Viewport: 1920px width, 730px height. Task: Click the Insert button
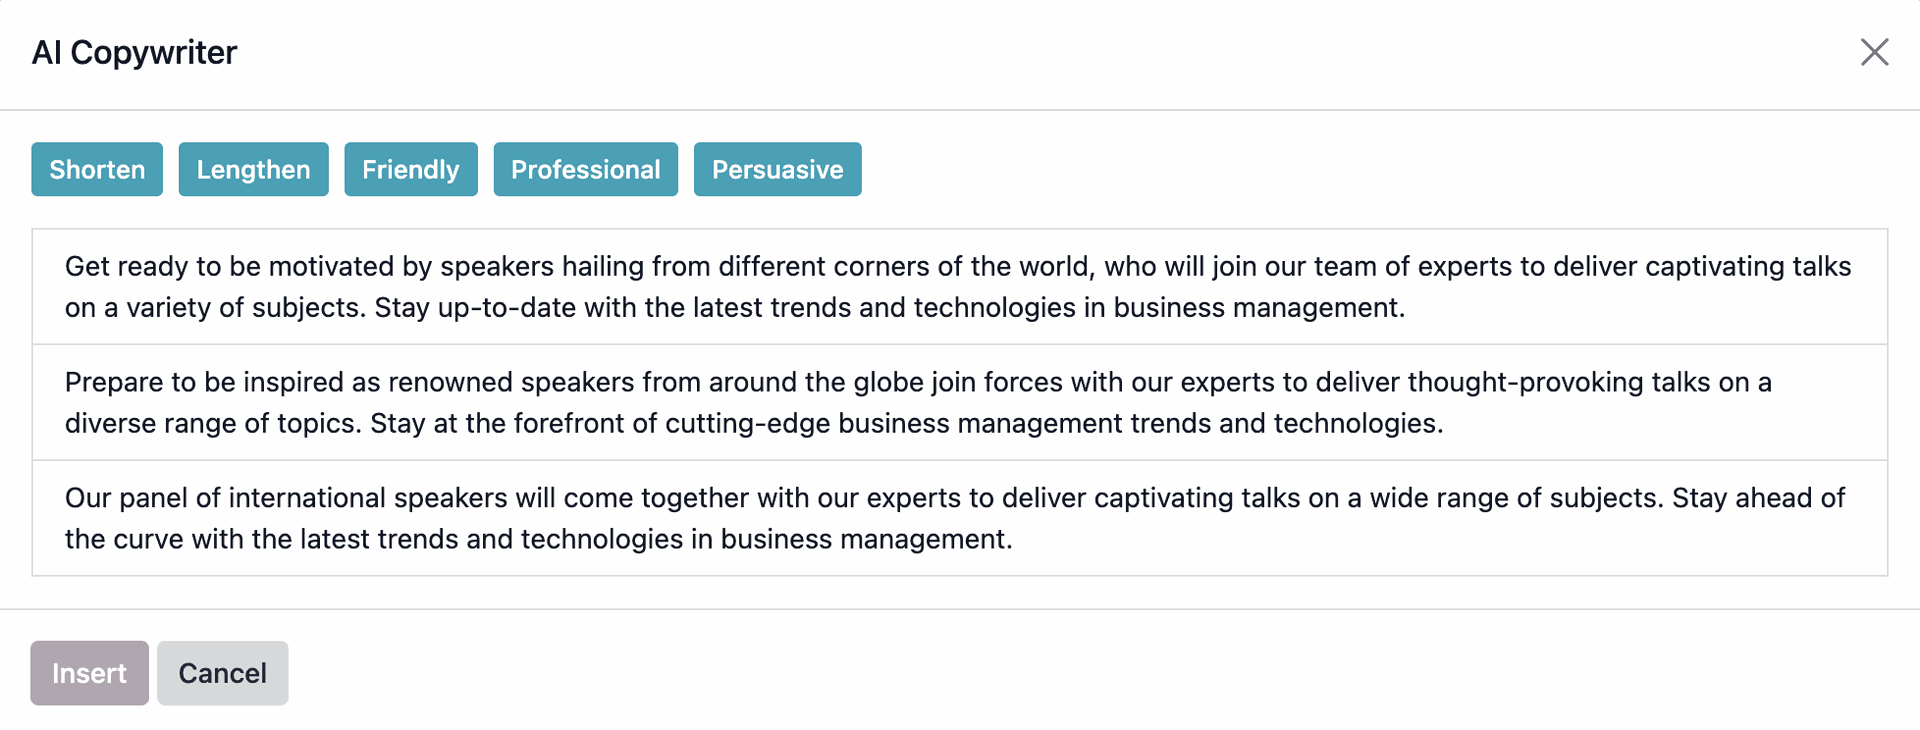[89, 673]
